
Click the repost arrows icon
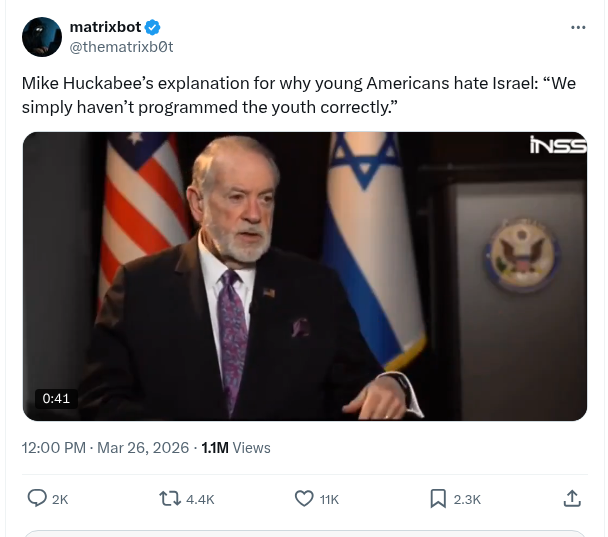click(x=171, y=498)
